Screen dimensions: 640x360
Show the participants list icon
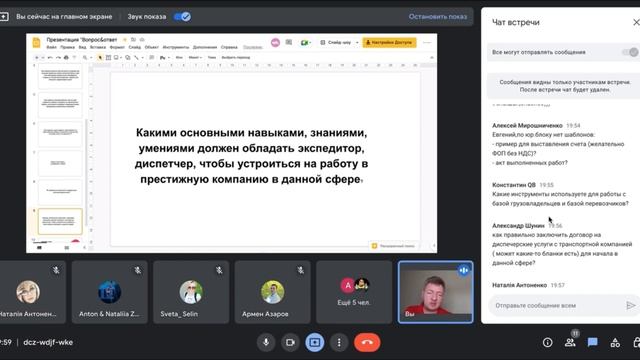[570, 342]
